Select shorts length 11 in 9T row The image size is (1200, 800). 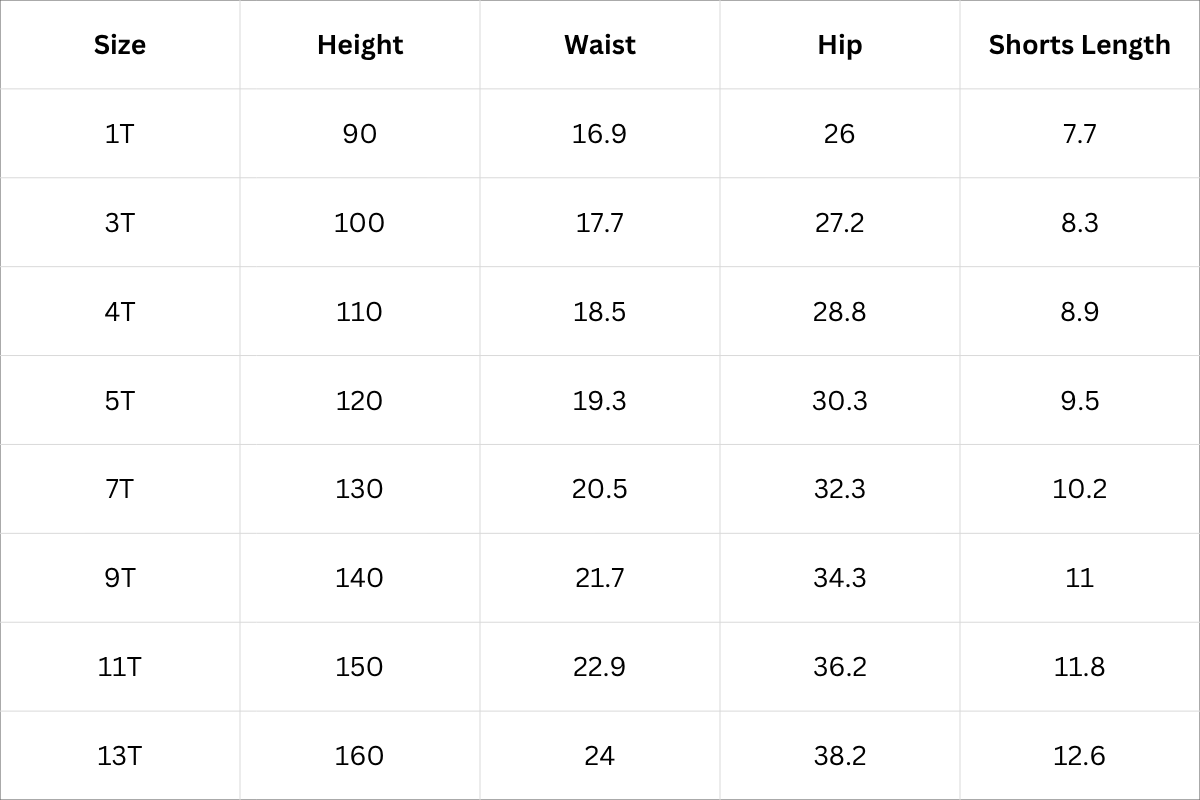(x=1079, y=578)
